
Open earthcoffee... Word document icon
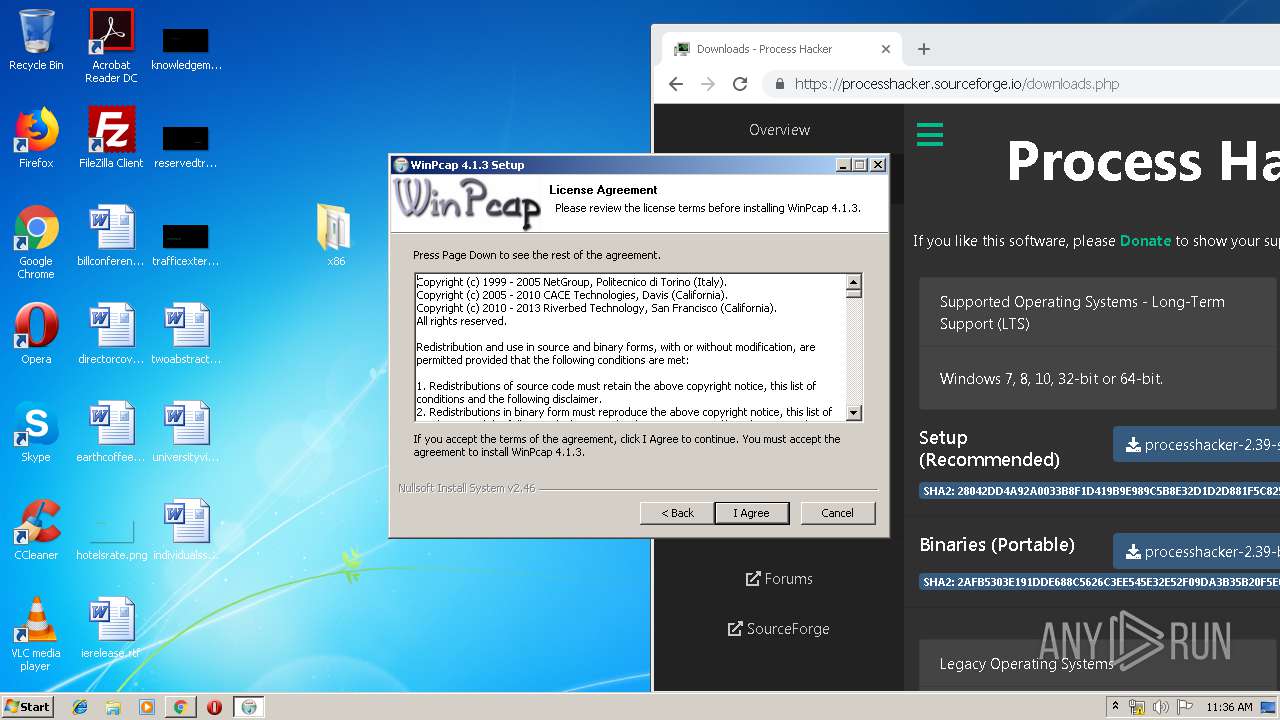(x=111, y=432)
